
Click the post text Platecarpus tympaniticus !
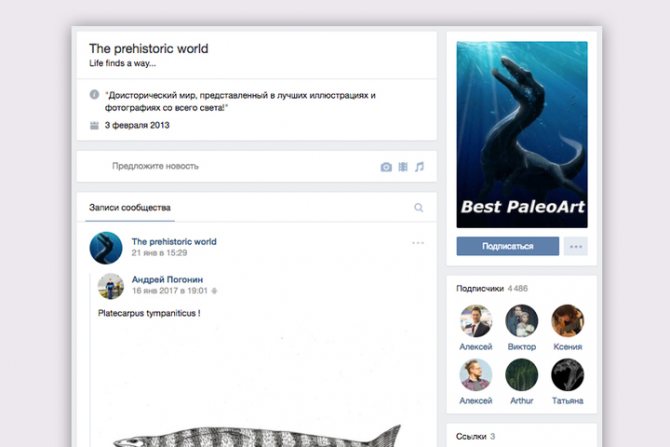[149, 313]
